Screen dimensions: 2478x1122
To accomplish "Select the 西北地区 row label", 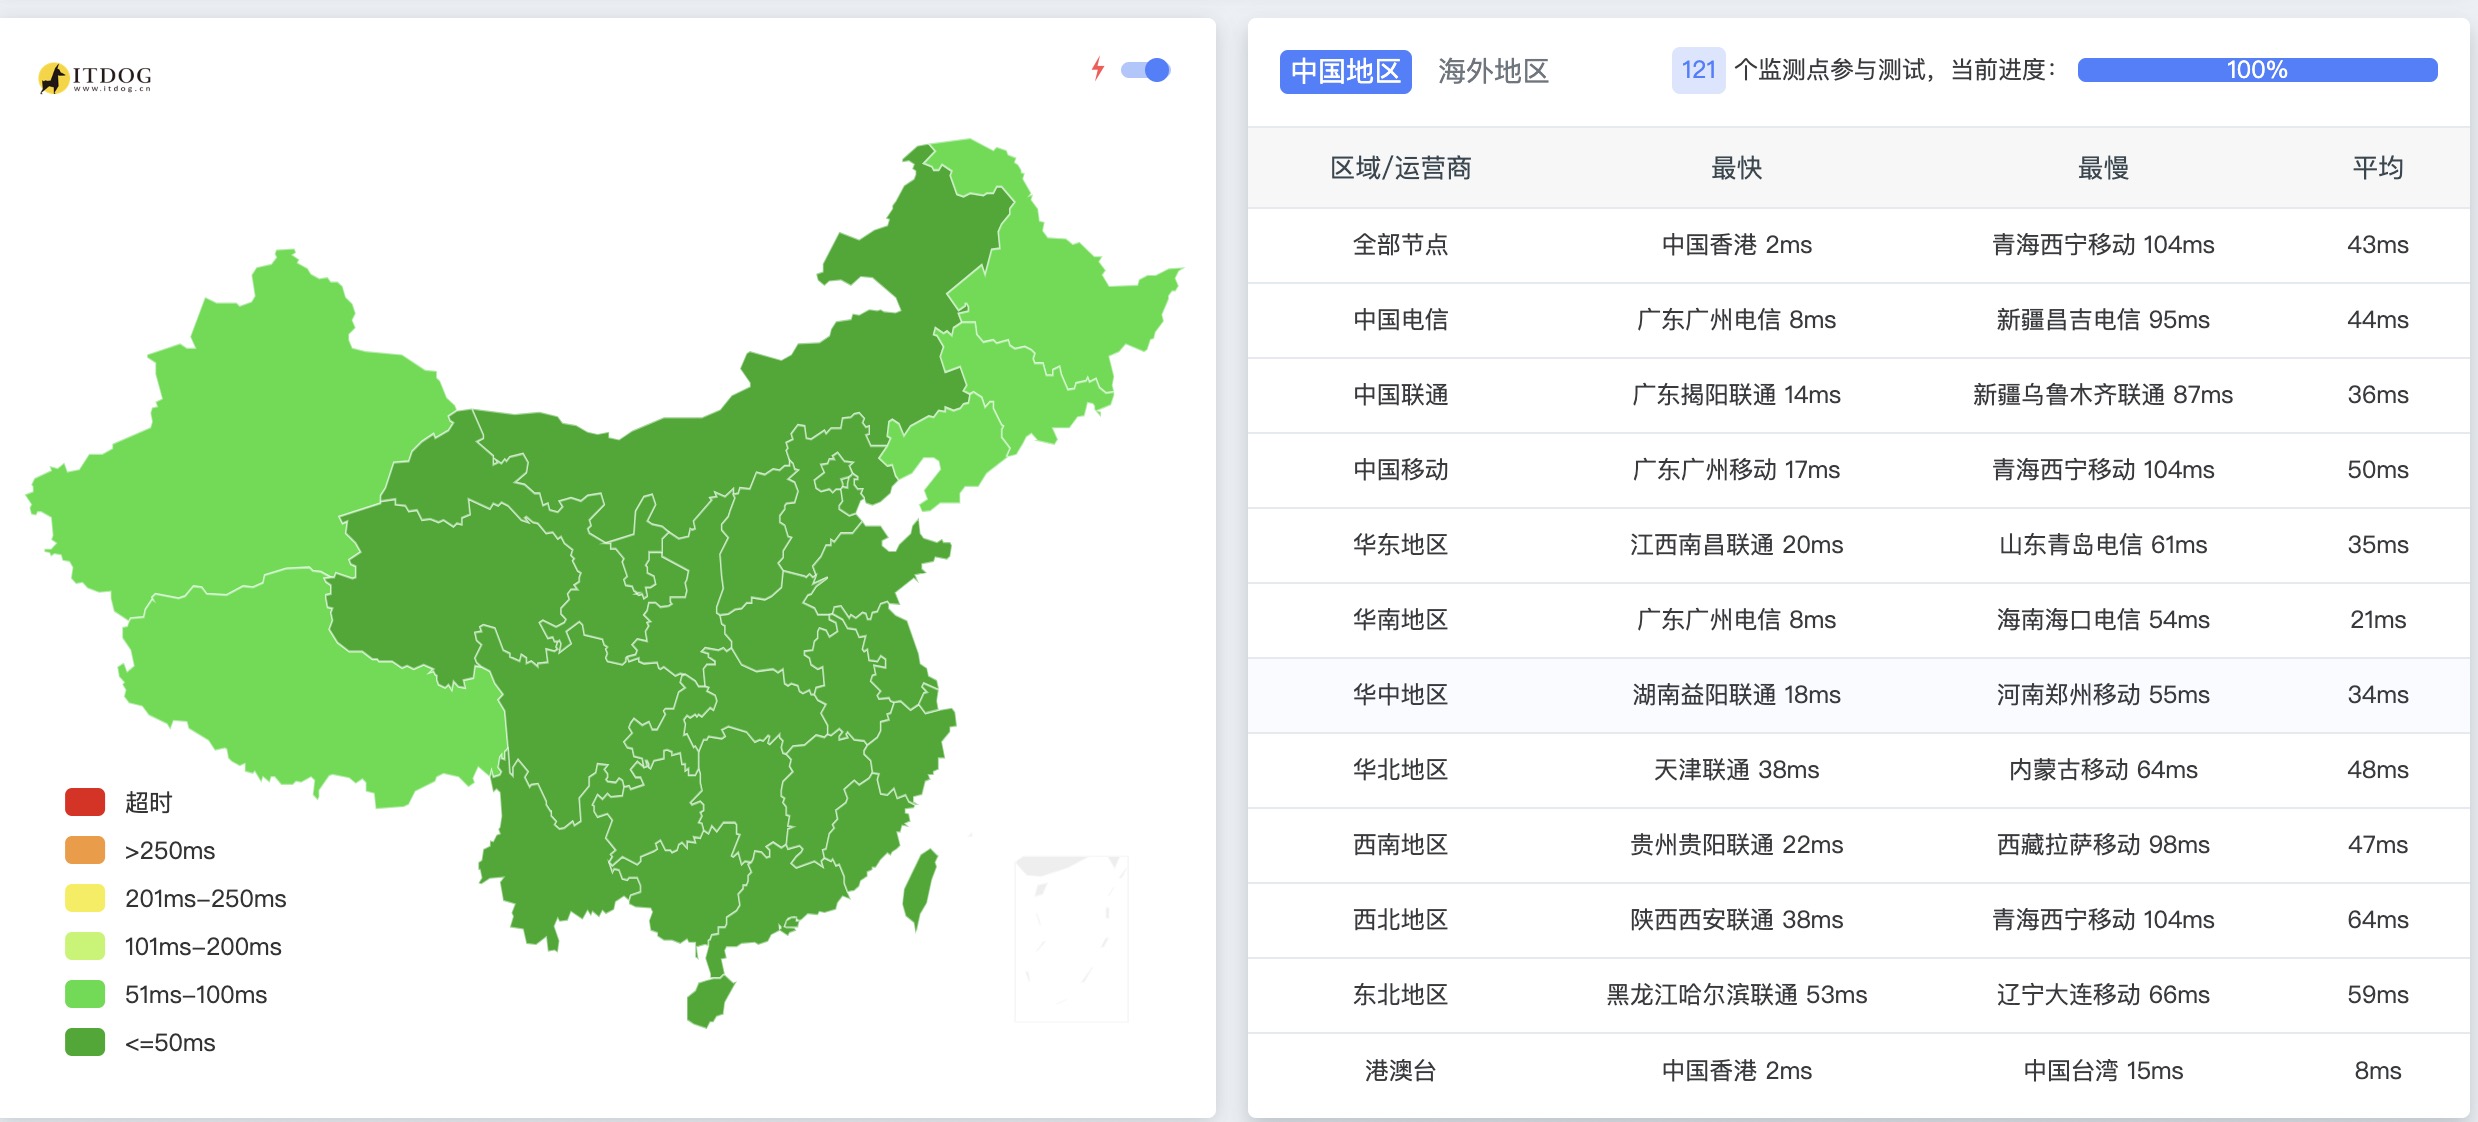I will click(1400, 920).
